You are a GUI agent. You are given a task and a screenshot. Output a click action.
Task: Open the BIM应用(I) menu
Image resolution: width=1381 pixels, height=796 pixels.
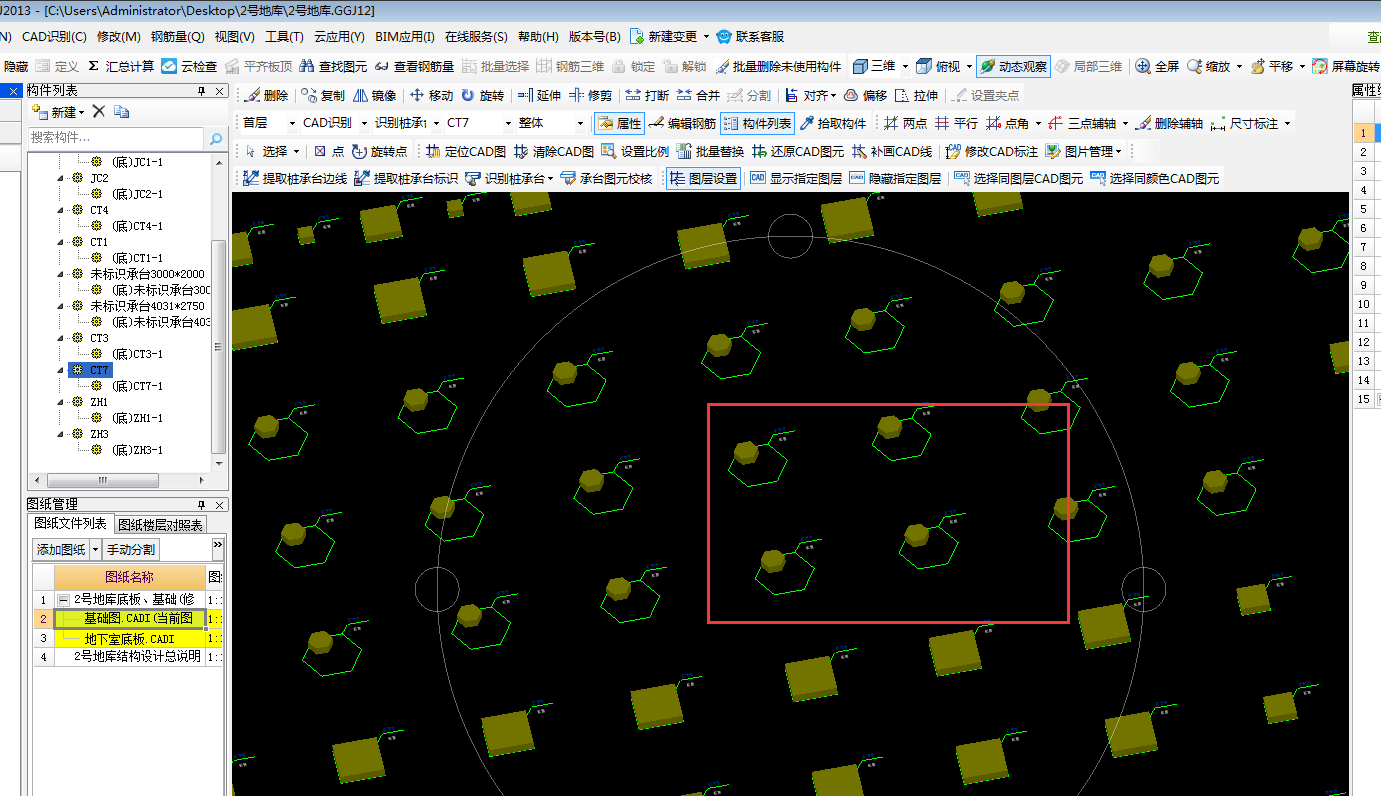pos(405,36)
